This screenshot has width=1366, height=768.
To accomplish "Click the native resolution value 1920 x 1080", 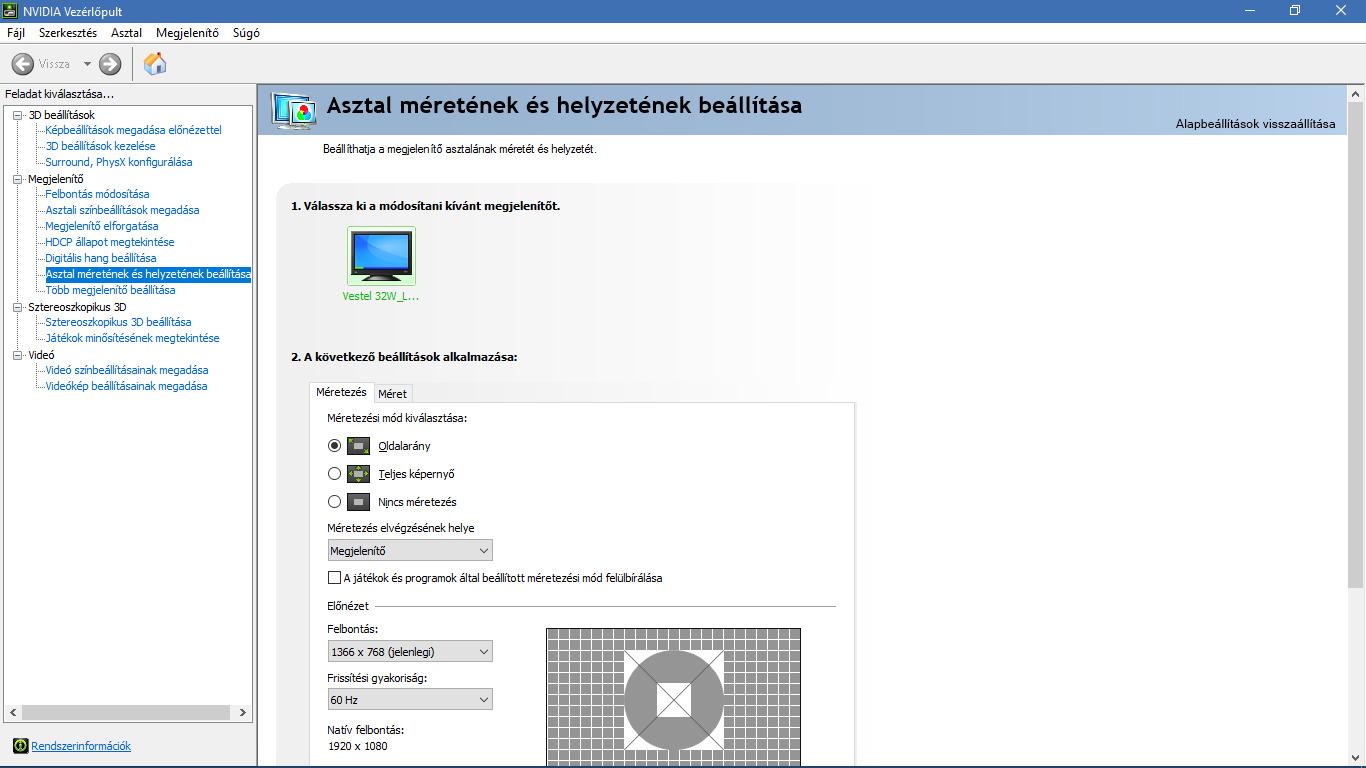I will (x=358, y=746).
